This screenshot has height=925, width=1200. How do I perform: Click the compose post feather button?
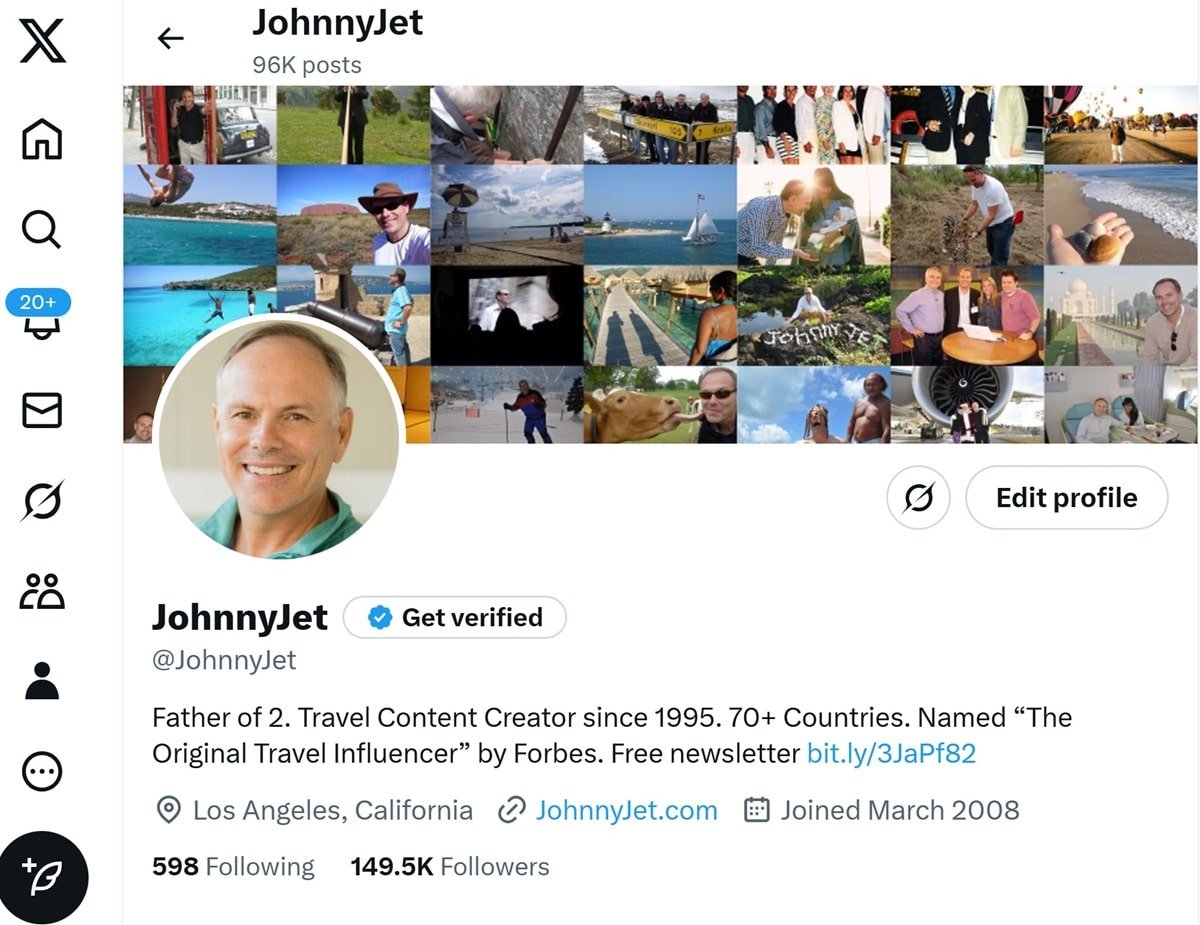coord(44,877)
